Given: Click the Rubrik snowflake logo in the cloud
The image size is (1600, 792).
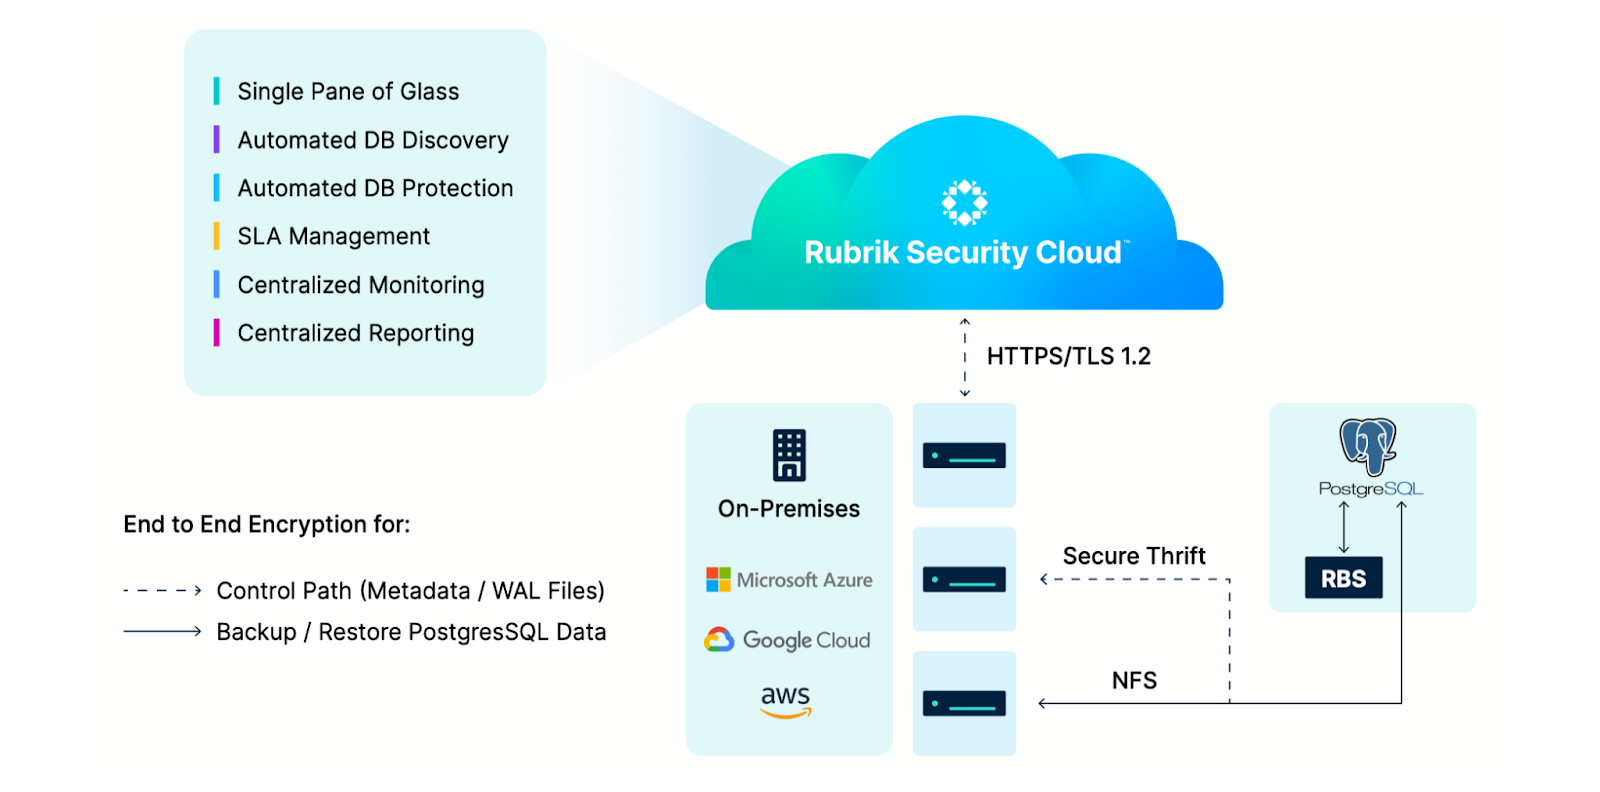Looking at the screenshot, I should pos(964,203).
